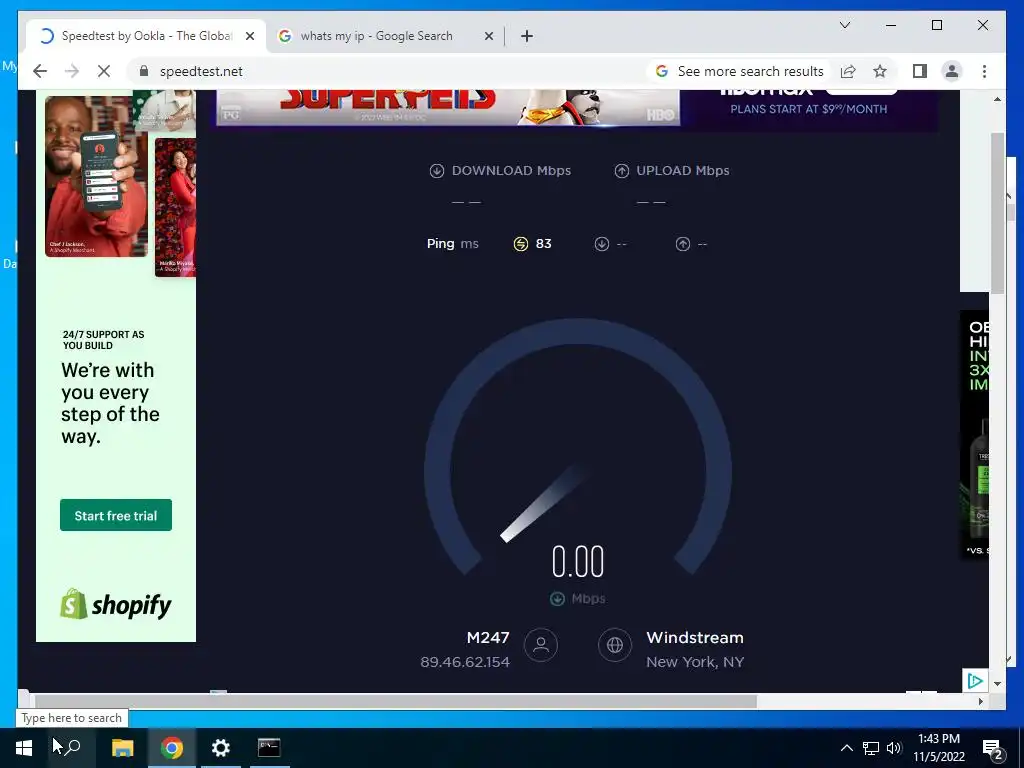
Task: Click the globe server icon
Action: 615,645
